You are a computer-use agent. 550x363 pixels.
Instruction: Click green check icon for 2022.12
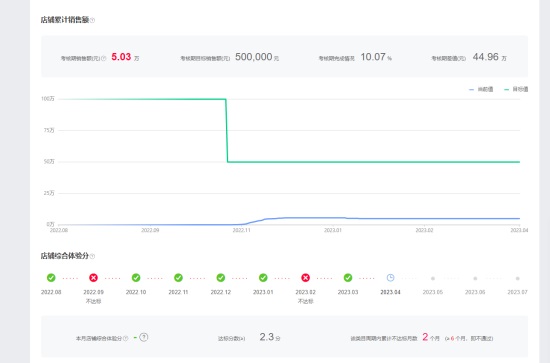click(221, 278)
